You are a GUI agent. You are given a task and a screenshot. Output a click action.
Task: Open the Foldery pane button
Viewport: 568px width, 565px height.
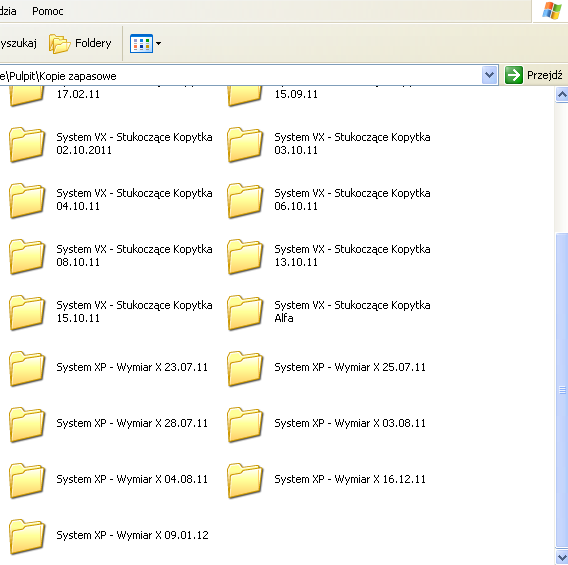point(80,43)
